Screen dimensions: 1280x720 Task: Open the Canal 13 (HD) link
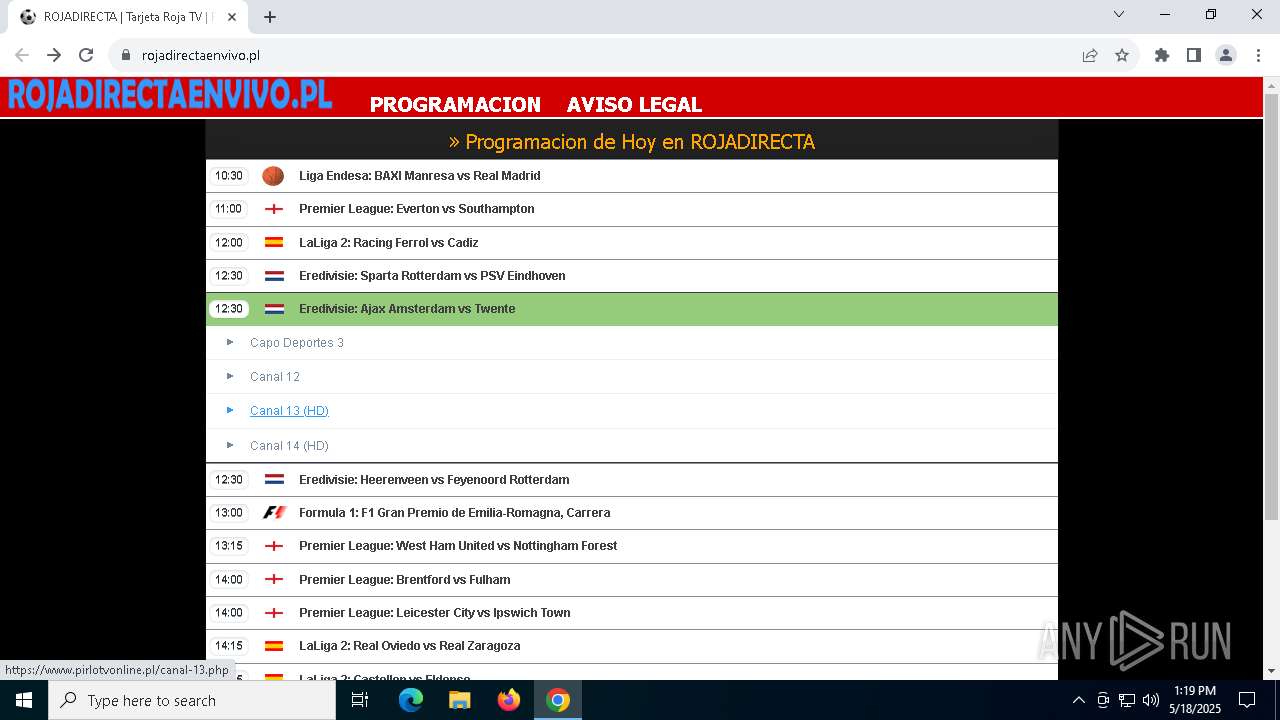click(289, 411)
